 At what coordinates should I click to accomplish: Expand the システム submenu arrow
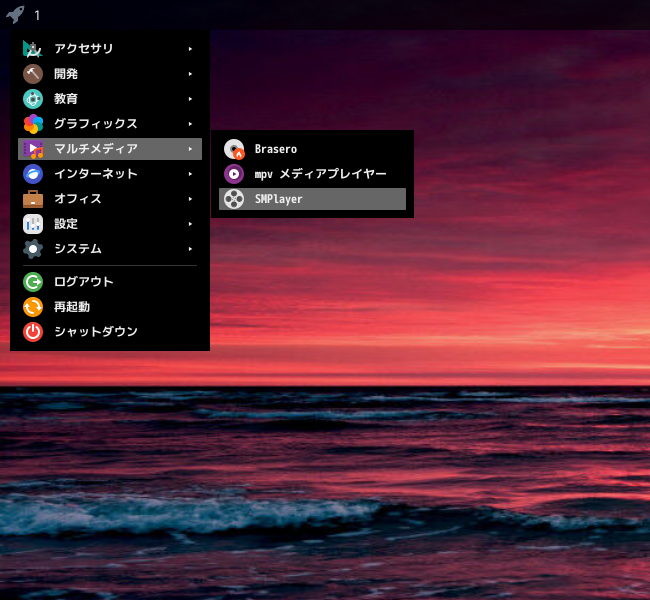pos(190,249)
